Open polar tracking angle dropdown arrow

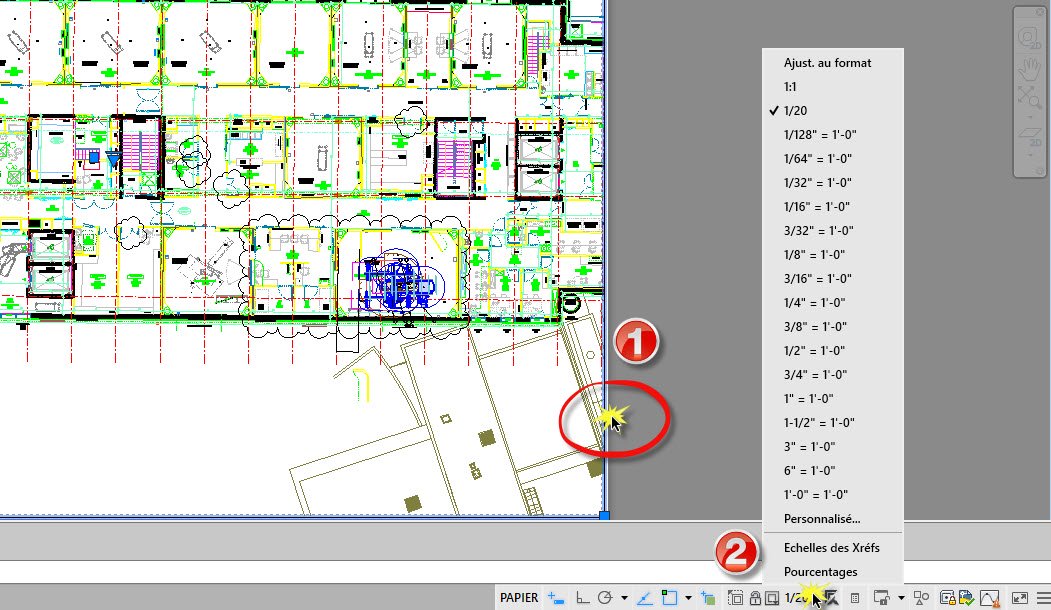pos(624,598)
